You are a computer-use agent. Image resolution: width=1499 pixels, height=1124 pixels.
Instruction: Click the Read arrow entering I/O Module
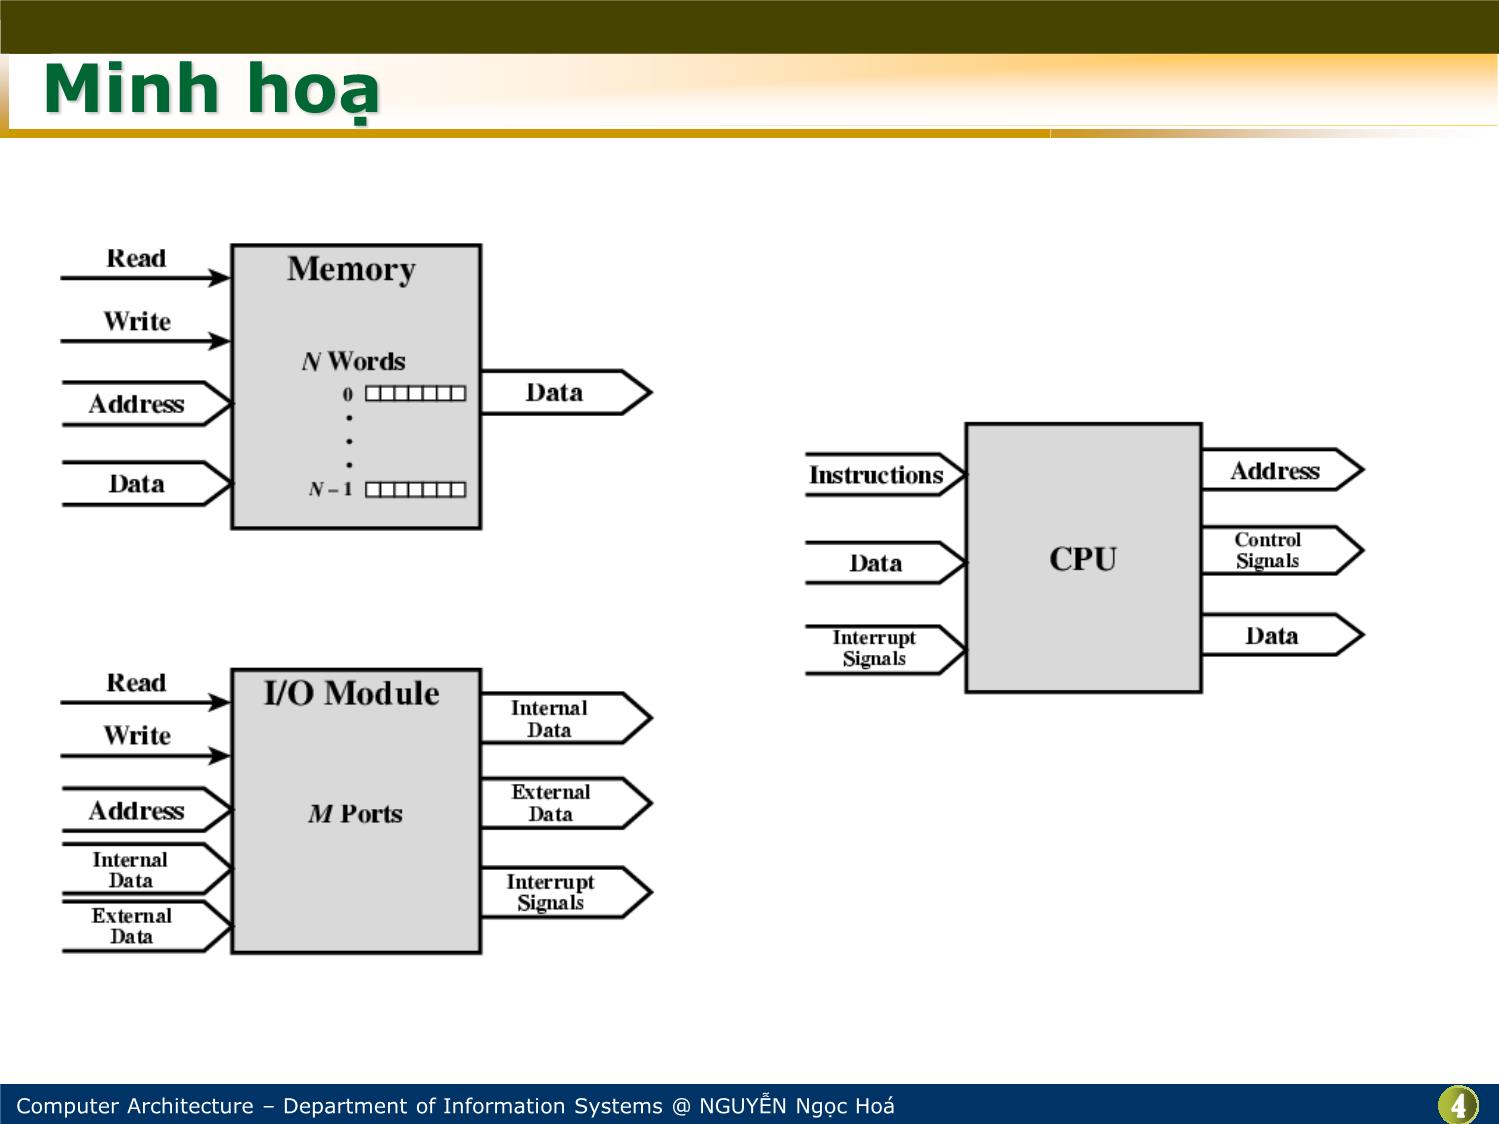pyautogui.click(x=146, y=702)
